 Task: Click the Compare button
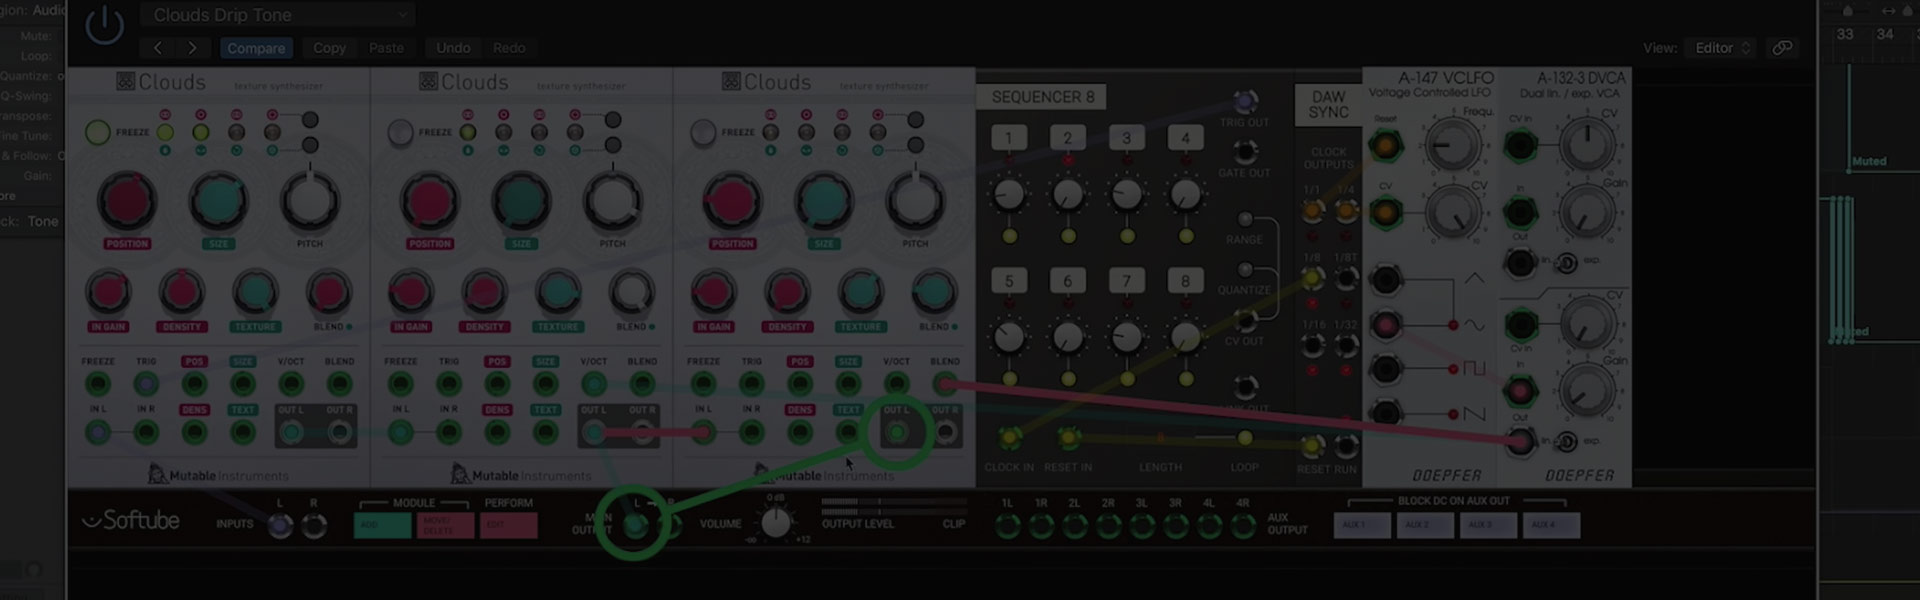(256, 48)
